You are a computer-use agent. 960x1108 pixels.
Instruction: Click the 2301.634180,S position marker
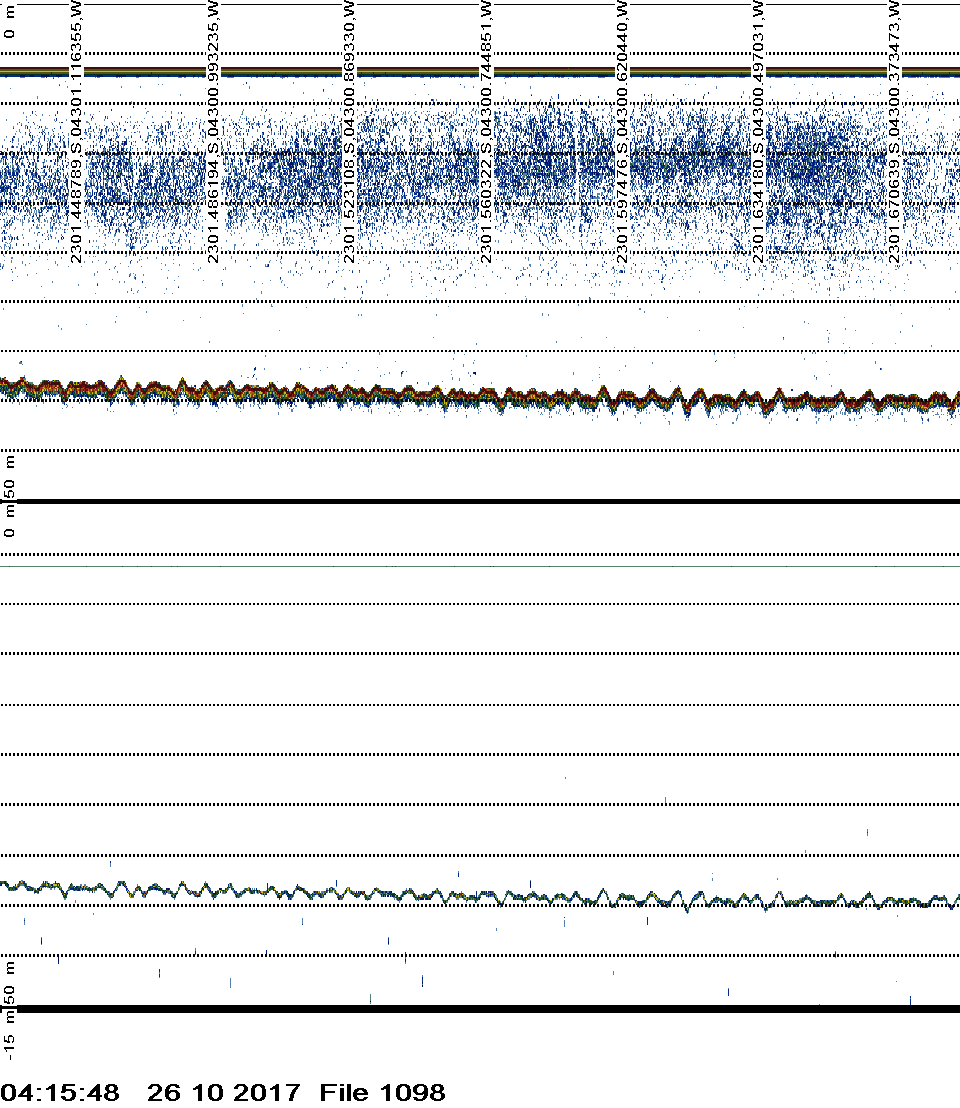759,131
